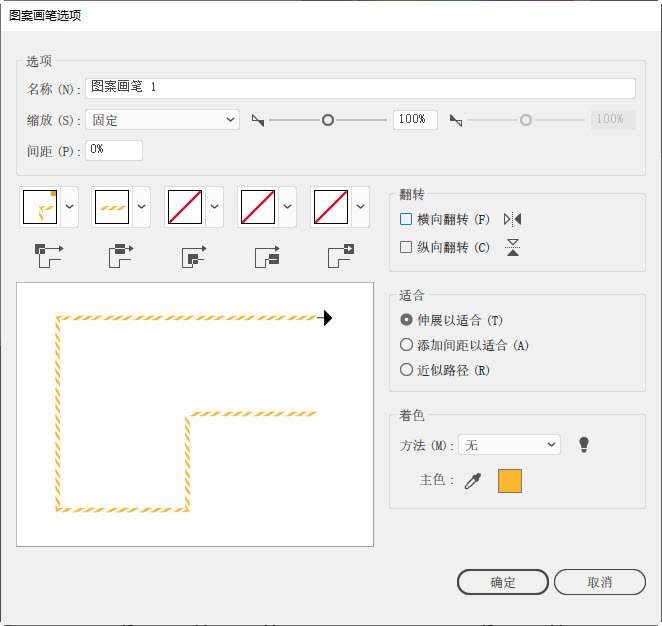Select the side tile thumbnail
This screenshot has width=662, height=626.
(x=112, y=206)
